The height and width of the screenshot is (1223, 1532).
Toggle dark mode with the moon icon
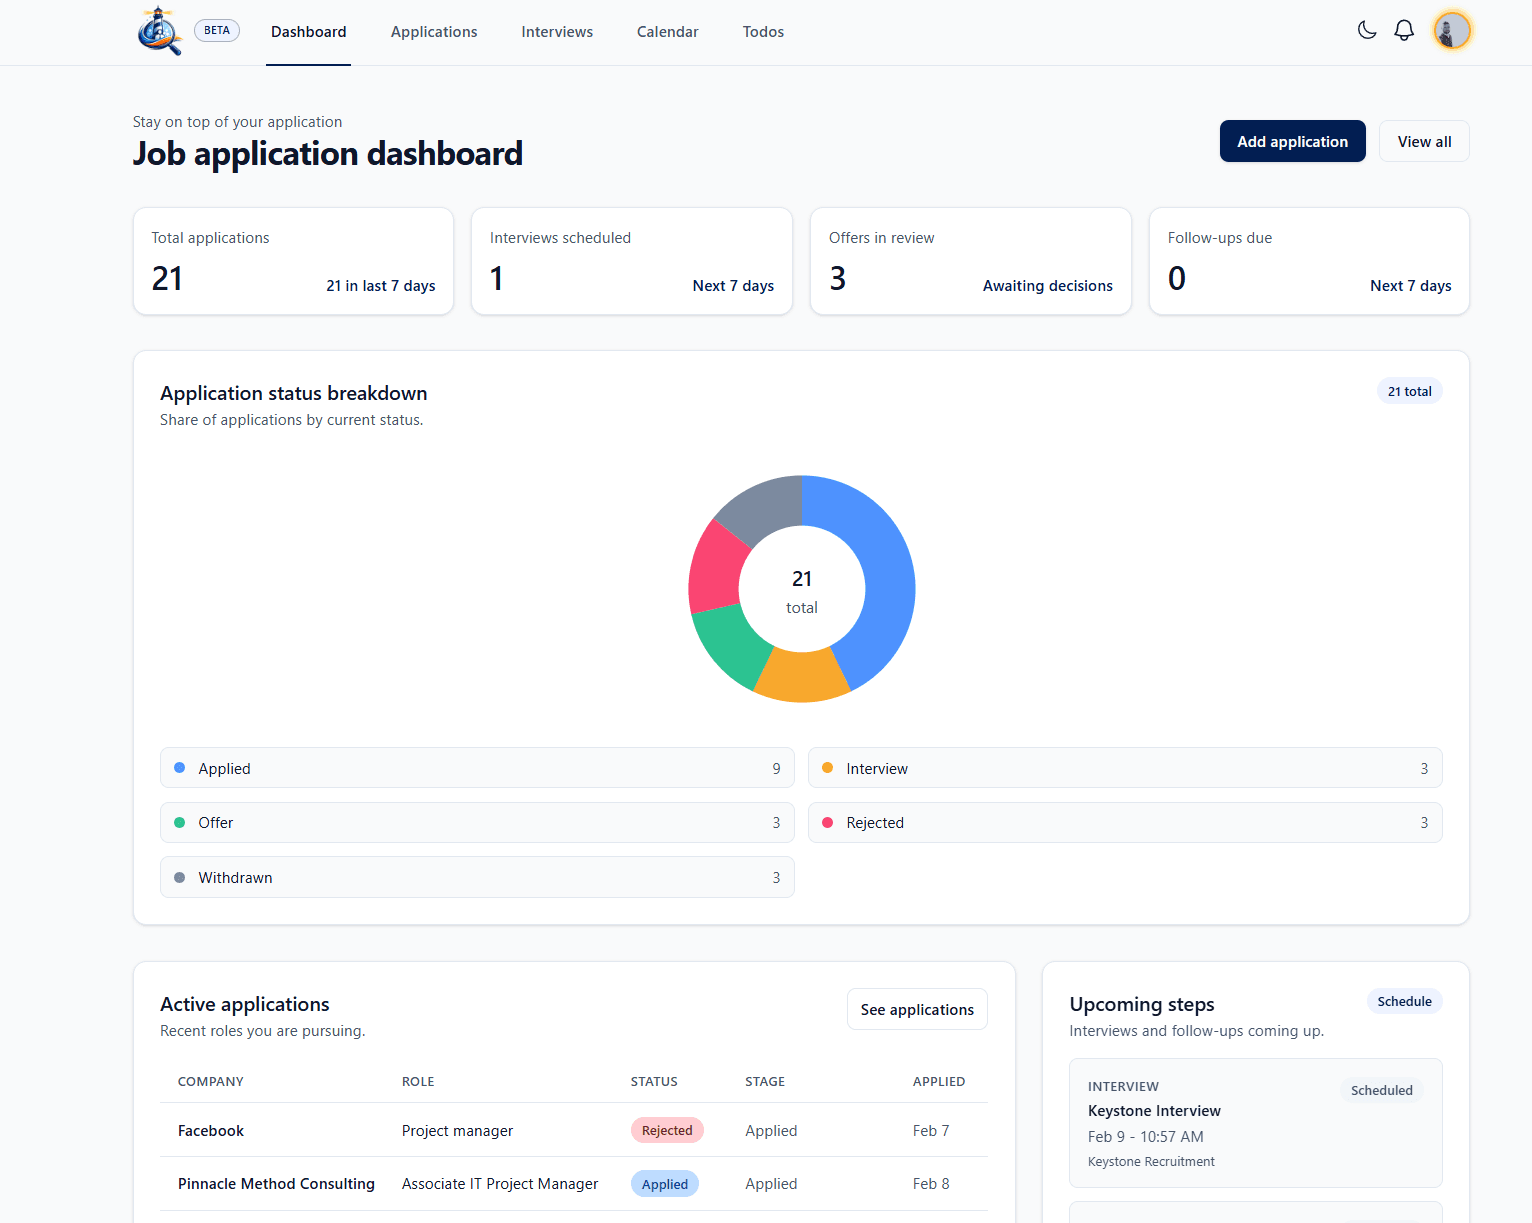point(1367,30)
